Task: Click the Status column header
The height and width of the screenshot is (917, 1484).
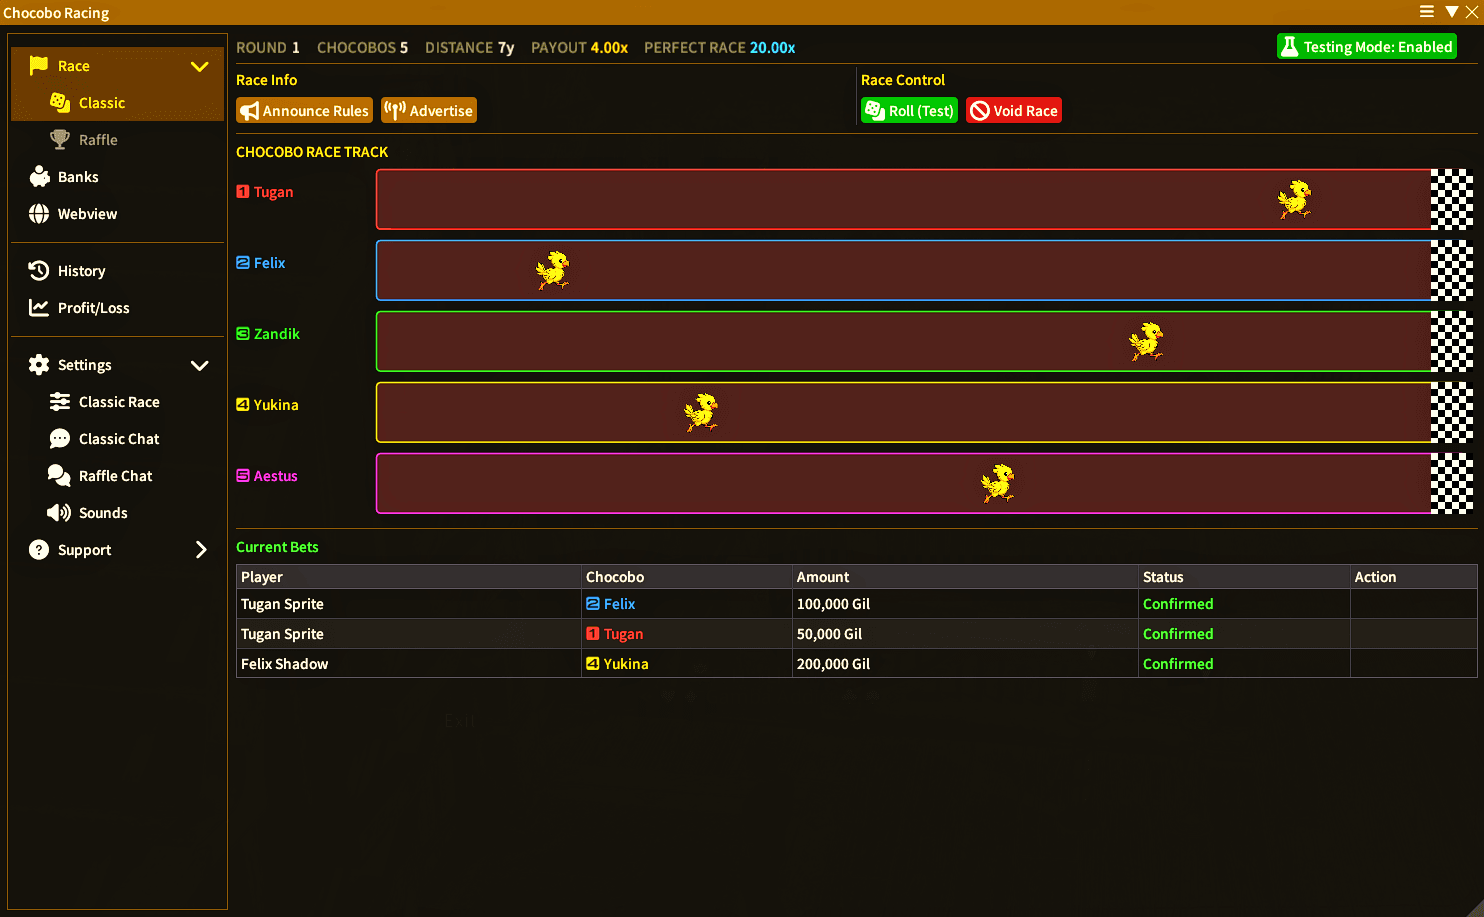Action: click(1244, 577)
